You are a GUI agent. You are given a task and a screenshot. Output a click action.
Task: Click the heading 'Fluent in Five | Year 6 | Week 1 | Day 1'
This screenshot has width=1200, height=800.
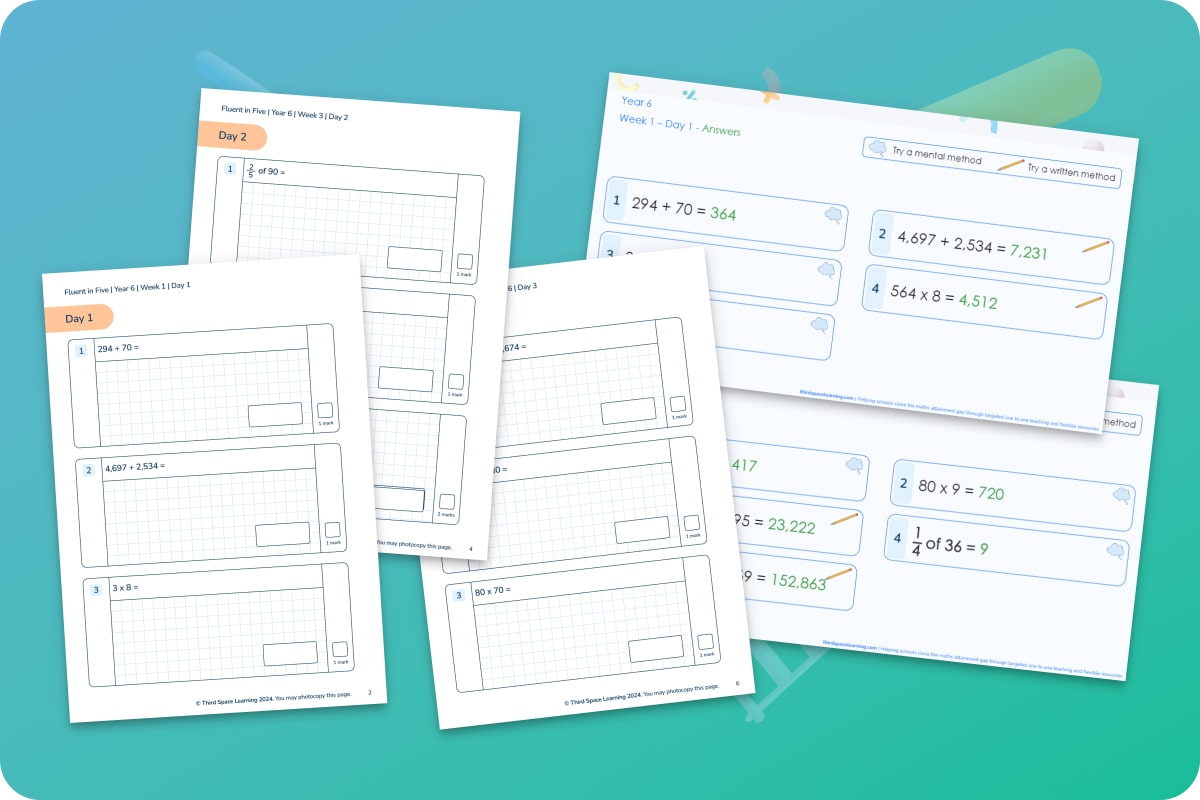pos(127,287)
